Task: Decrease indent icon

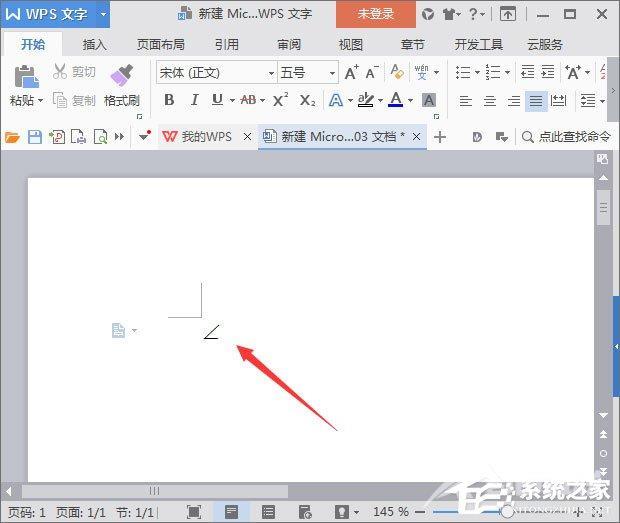Action: [x=527, y=72]
